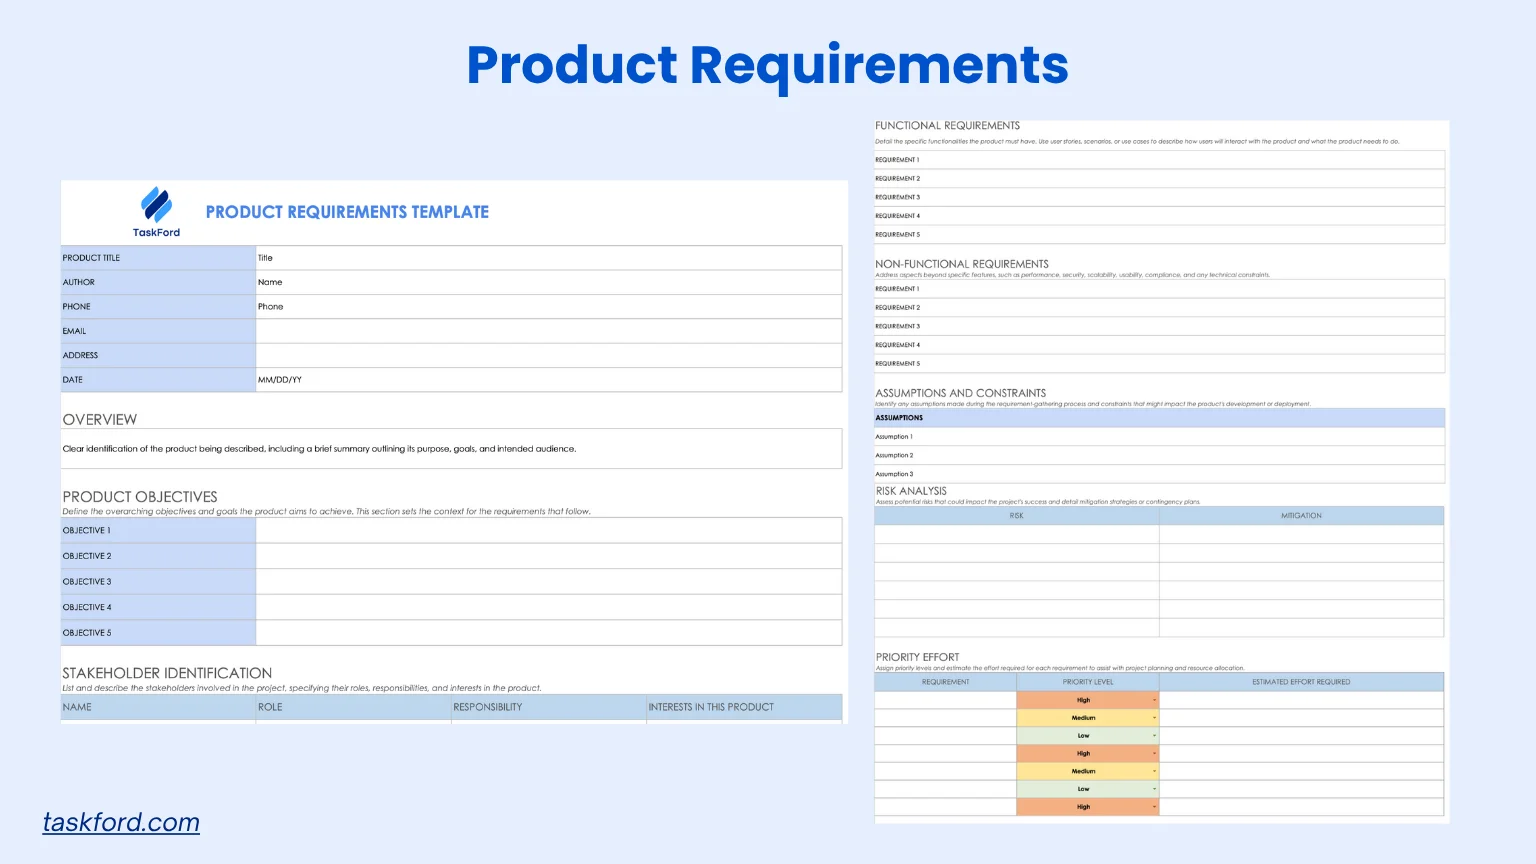This screenshot has width=1536, height=864.
Task: Open the second Low priority level dropdown
Action: coord(1154,789)
